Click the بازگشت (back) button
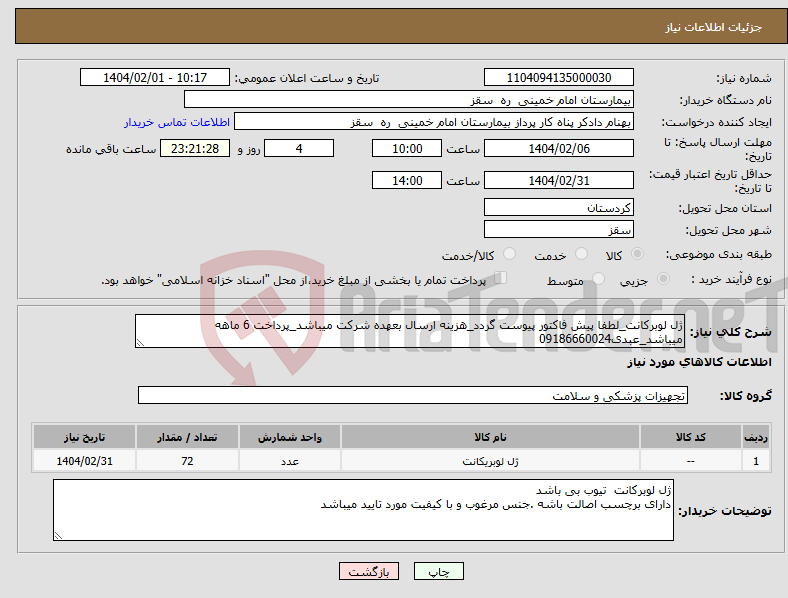 (x=369, y=571)
